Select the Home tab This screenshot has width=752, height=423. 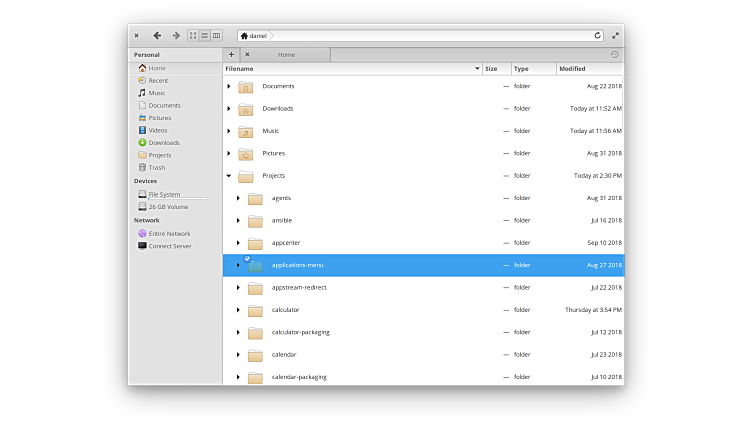pos(286,54)
